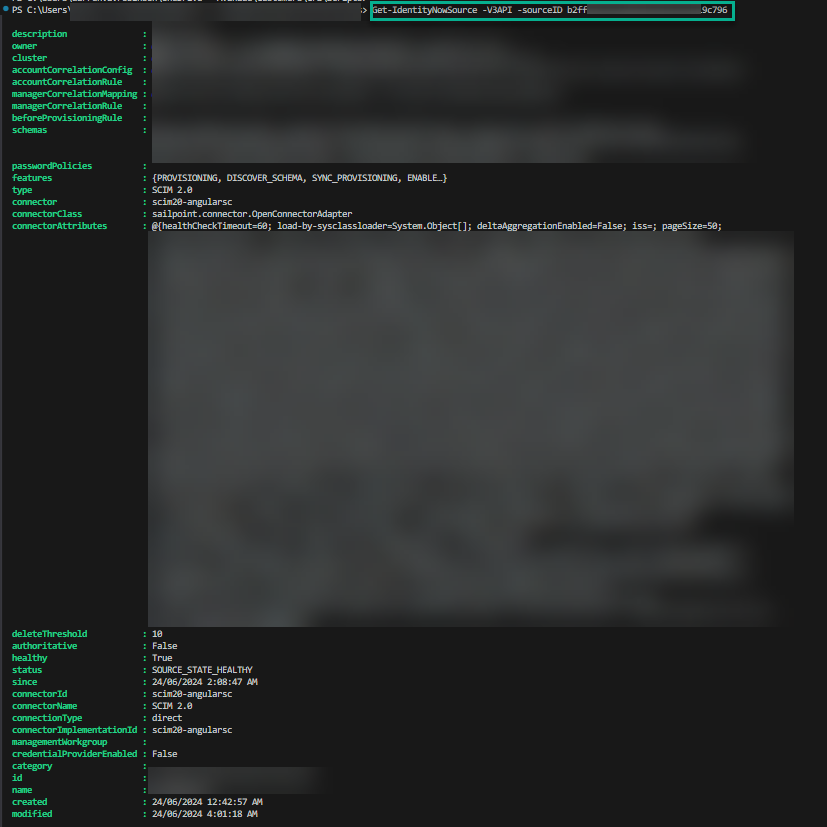The image size is (827, 827).
Task: Select the credentialProviderEnabled False value
Action: pyautogui.click(x=164, y=754)
